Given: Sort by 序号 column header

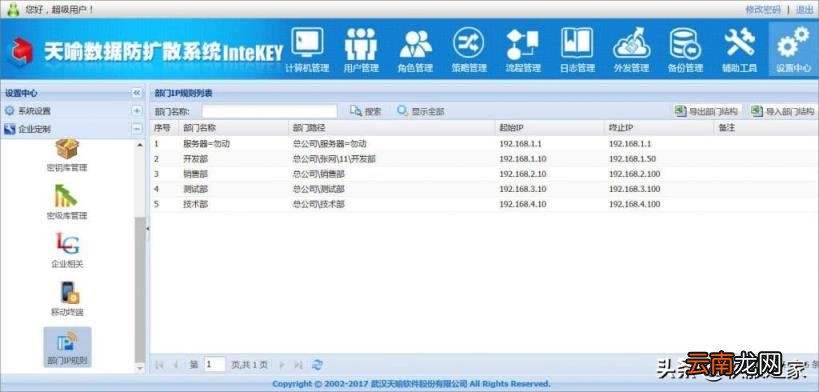Looking at the screenshot, I should tap(164, 128).
